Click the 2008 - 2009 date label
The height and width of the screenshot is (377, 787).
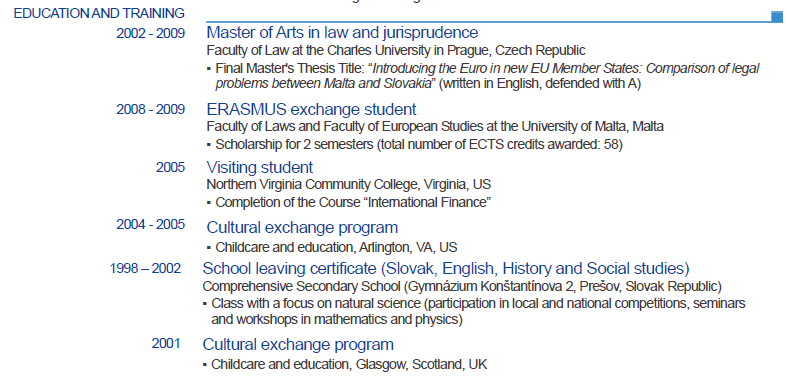(x=151, y=109)
